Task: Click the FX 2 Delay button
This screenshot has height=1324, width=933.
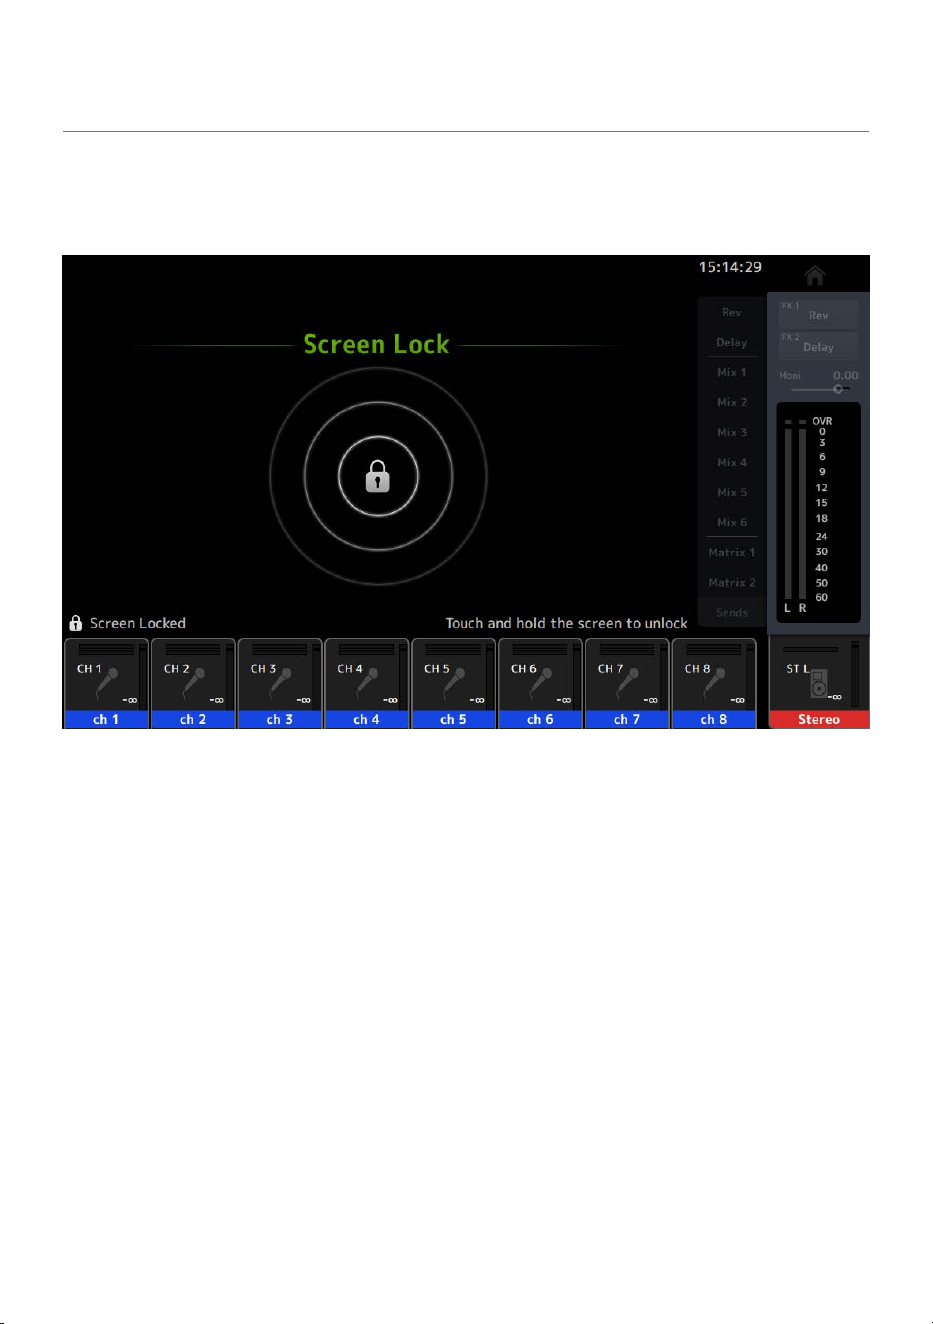Action: tap(818, 346)
